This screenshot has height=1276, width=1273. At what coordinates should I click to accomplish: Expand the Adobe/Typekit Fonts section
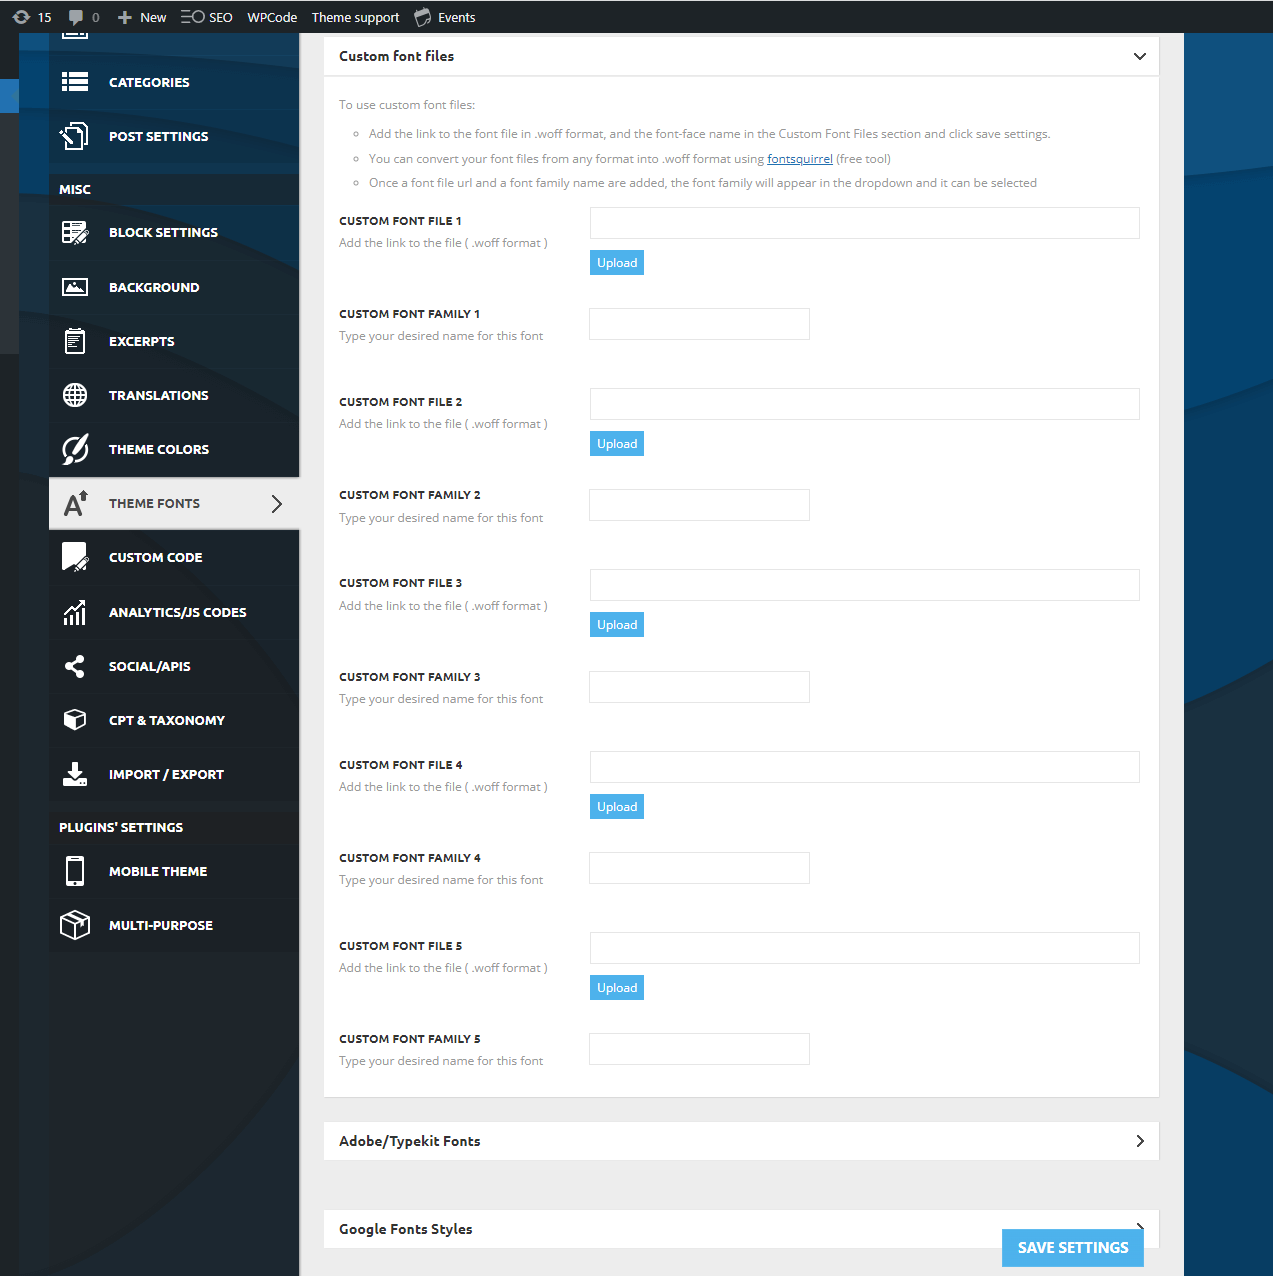point(1139,1141)
